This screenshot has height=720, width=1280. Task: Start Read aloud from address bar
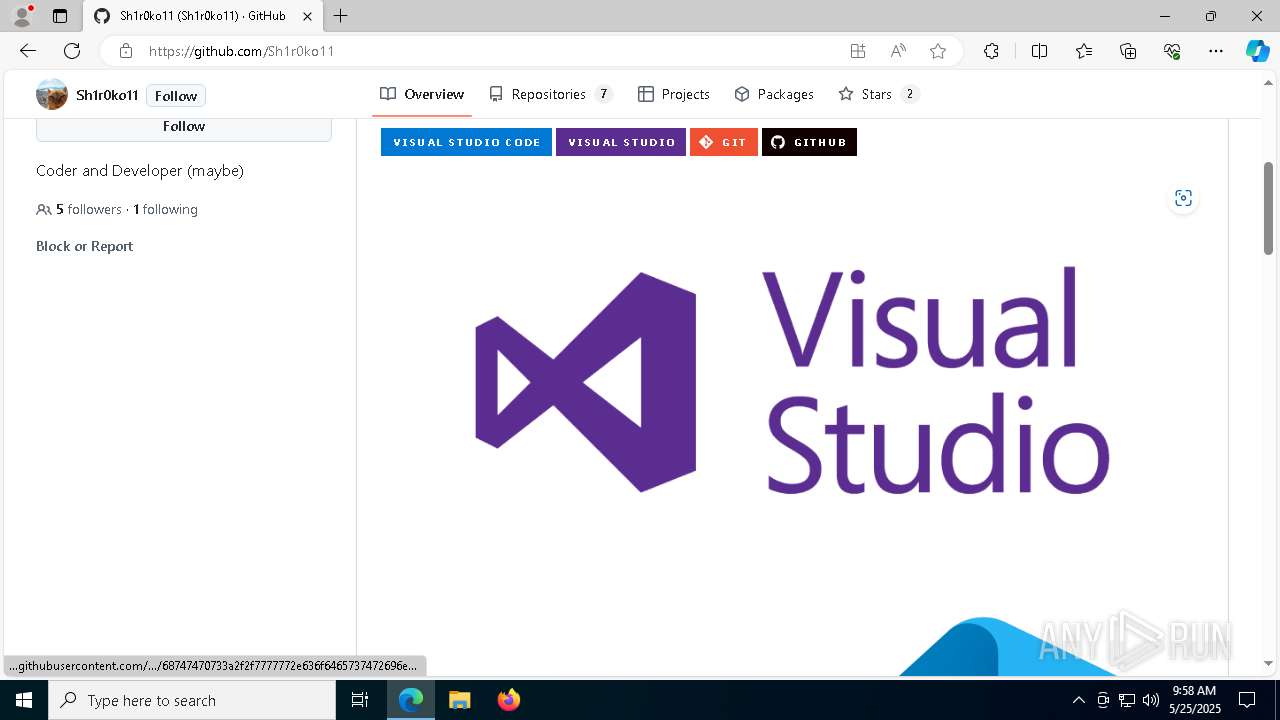(x=898, y=51)
